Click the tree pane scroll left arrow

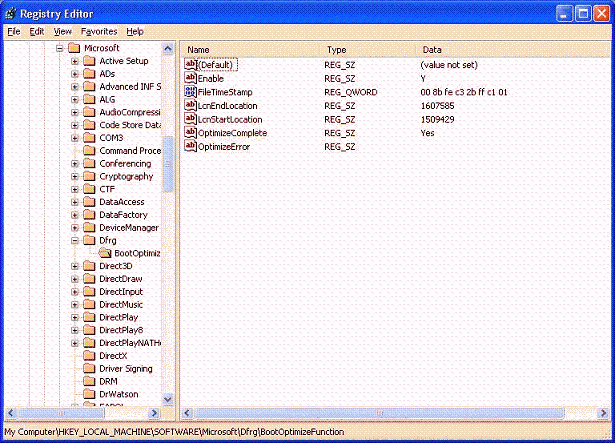11,413
